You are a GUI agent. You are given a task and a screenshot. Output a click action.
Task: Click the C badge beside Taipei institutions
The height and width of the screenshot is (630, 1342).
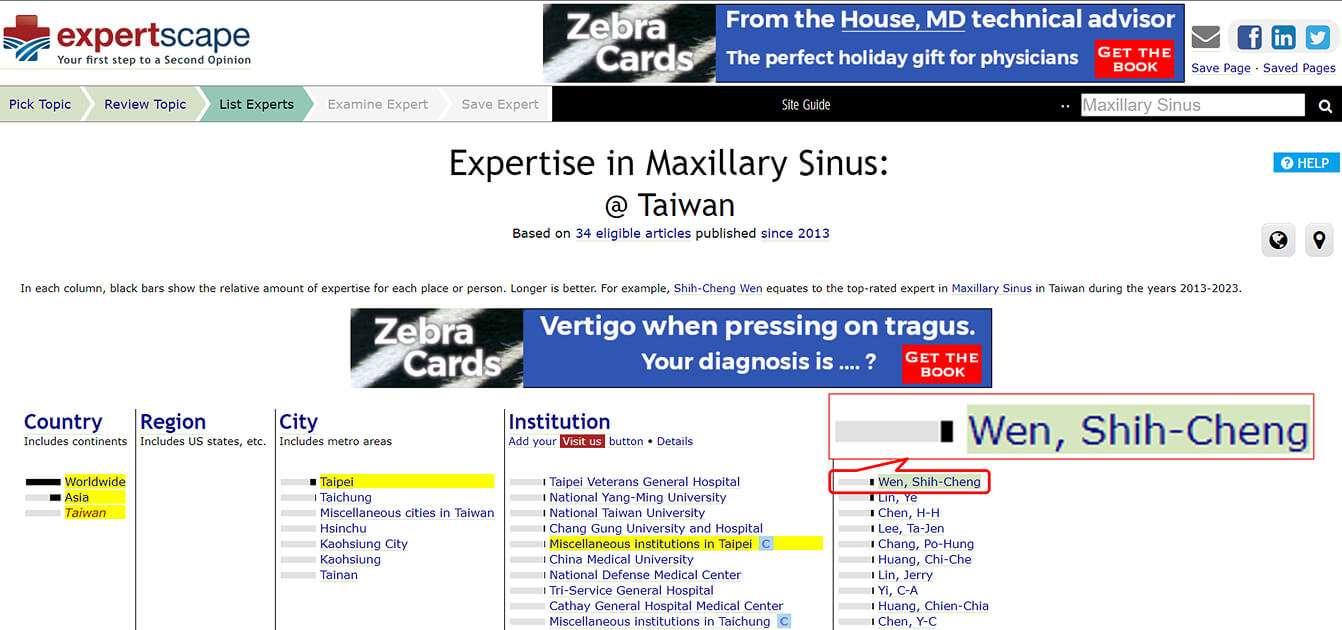click(766, 544)
